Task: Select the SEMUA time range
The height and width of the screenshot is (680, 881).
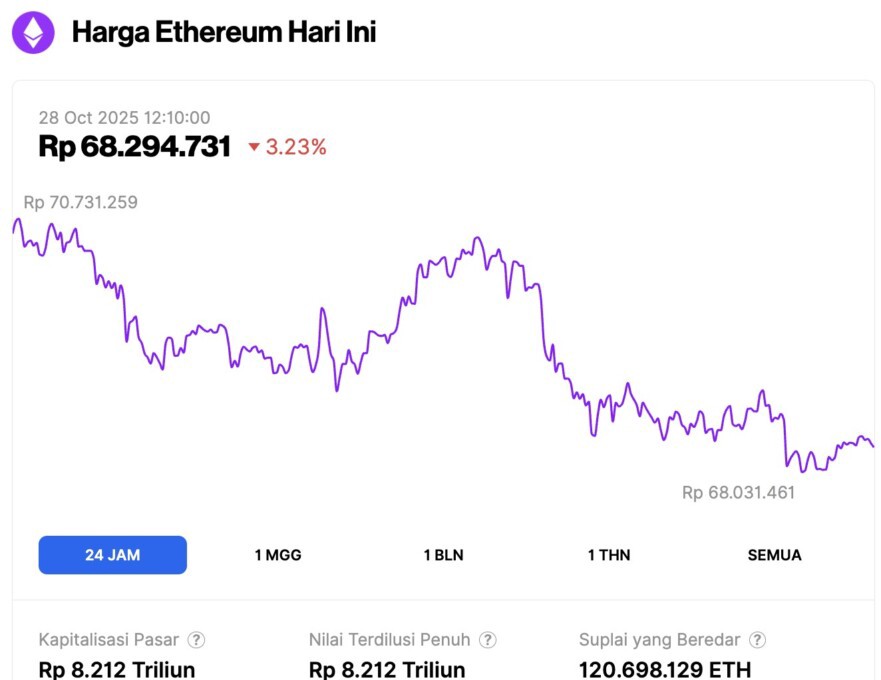Action: point(774,555)
